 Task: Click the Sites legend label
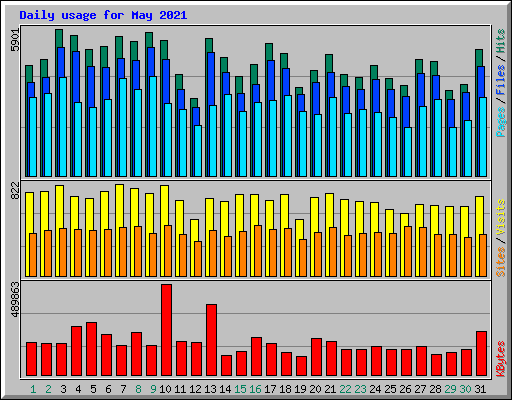pyautogui.click(x=500, y=262)
